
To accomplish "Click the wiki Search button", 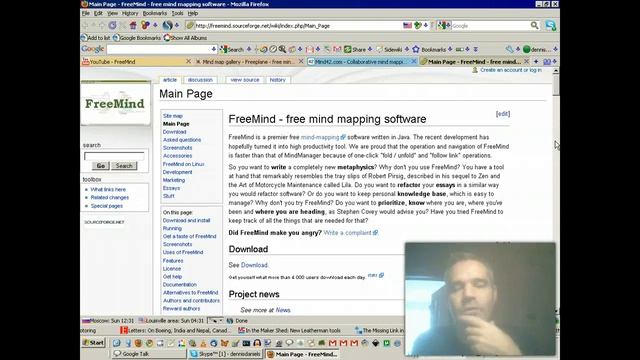I will pos(124,166).
